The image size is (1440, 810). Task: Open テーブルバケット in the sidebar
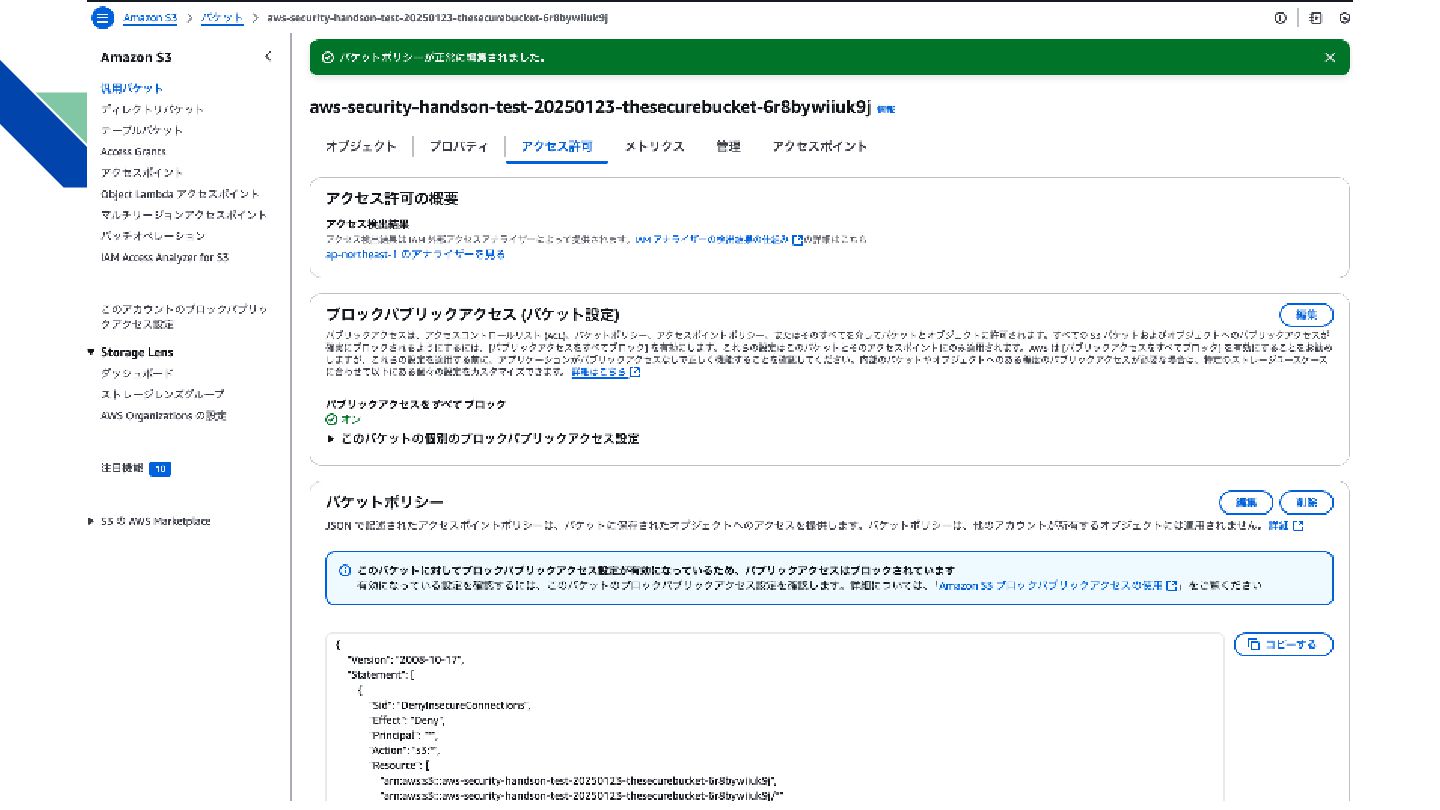(142, 130)
